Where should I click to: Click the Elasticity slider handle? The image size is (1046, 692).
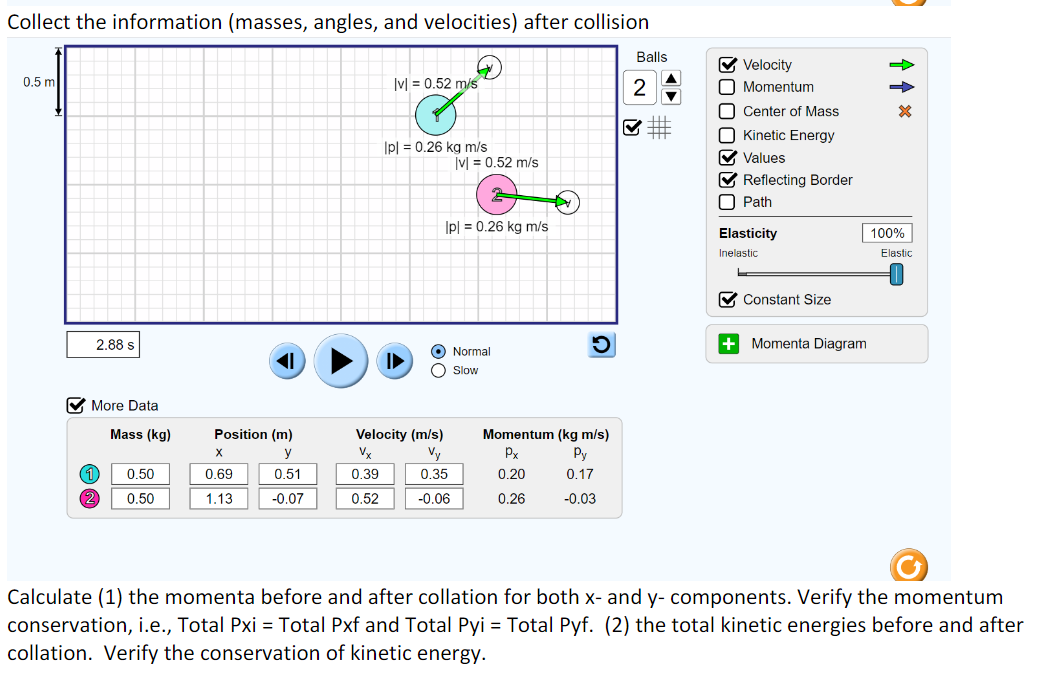coord(897,273)
